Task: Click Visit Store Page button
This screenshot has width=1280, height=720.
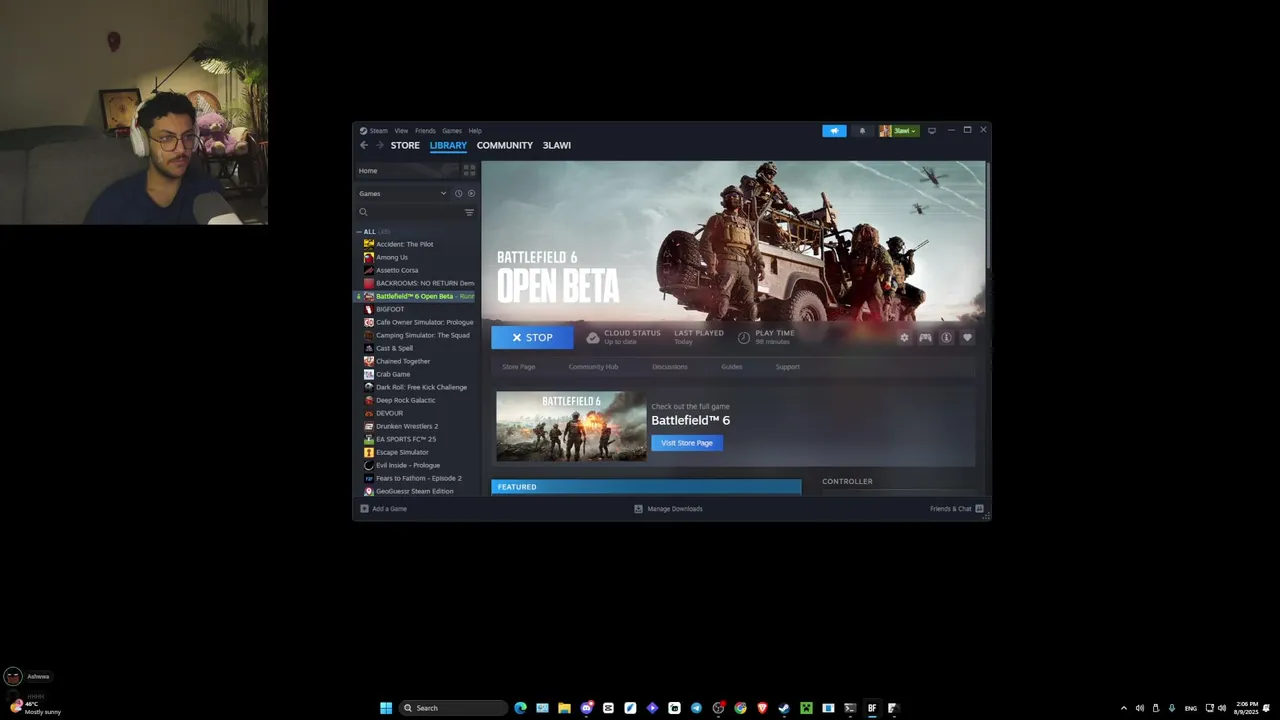Action: click(687, 443)
